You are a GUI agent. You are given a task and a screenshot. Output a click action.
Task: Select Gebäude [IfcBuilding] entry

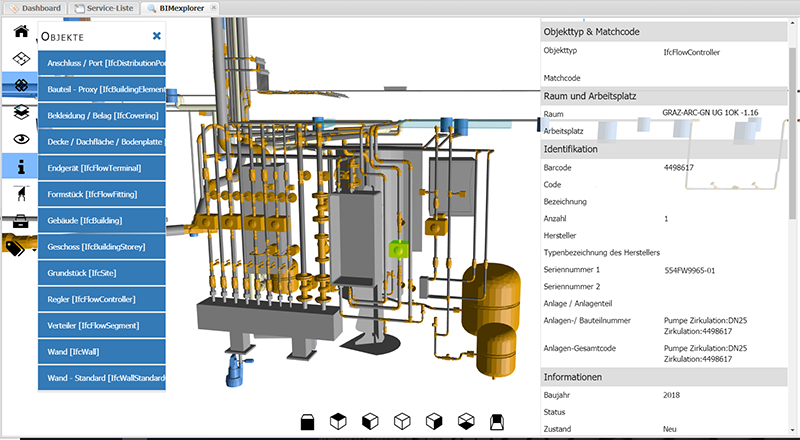point(102,221)
